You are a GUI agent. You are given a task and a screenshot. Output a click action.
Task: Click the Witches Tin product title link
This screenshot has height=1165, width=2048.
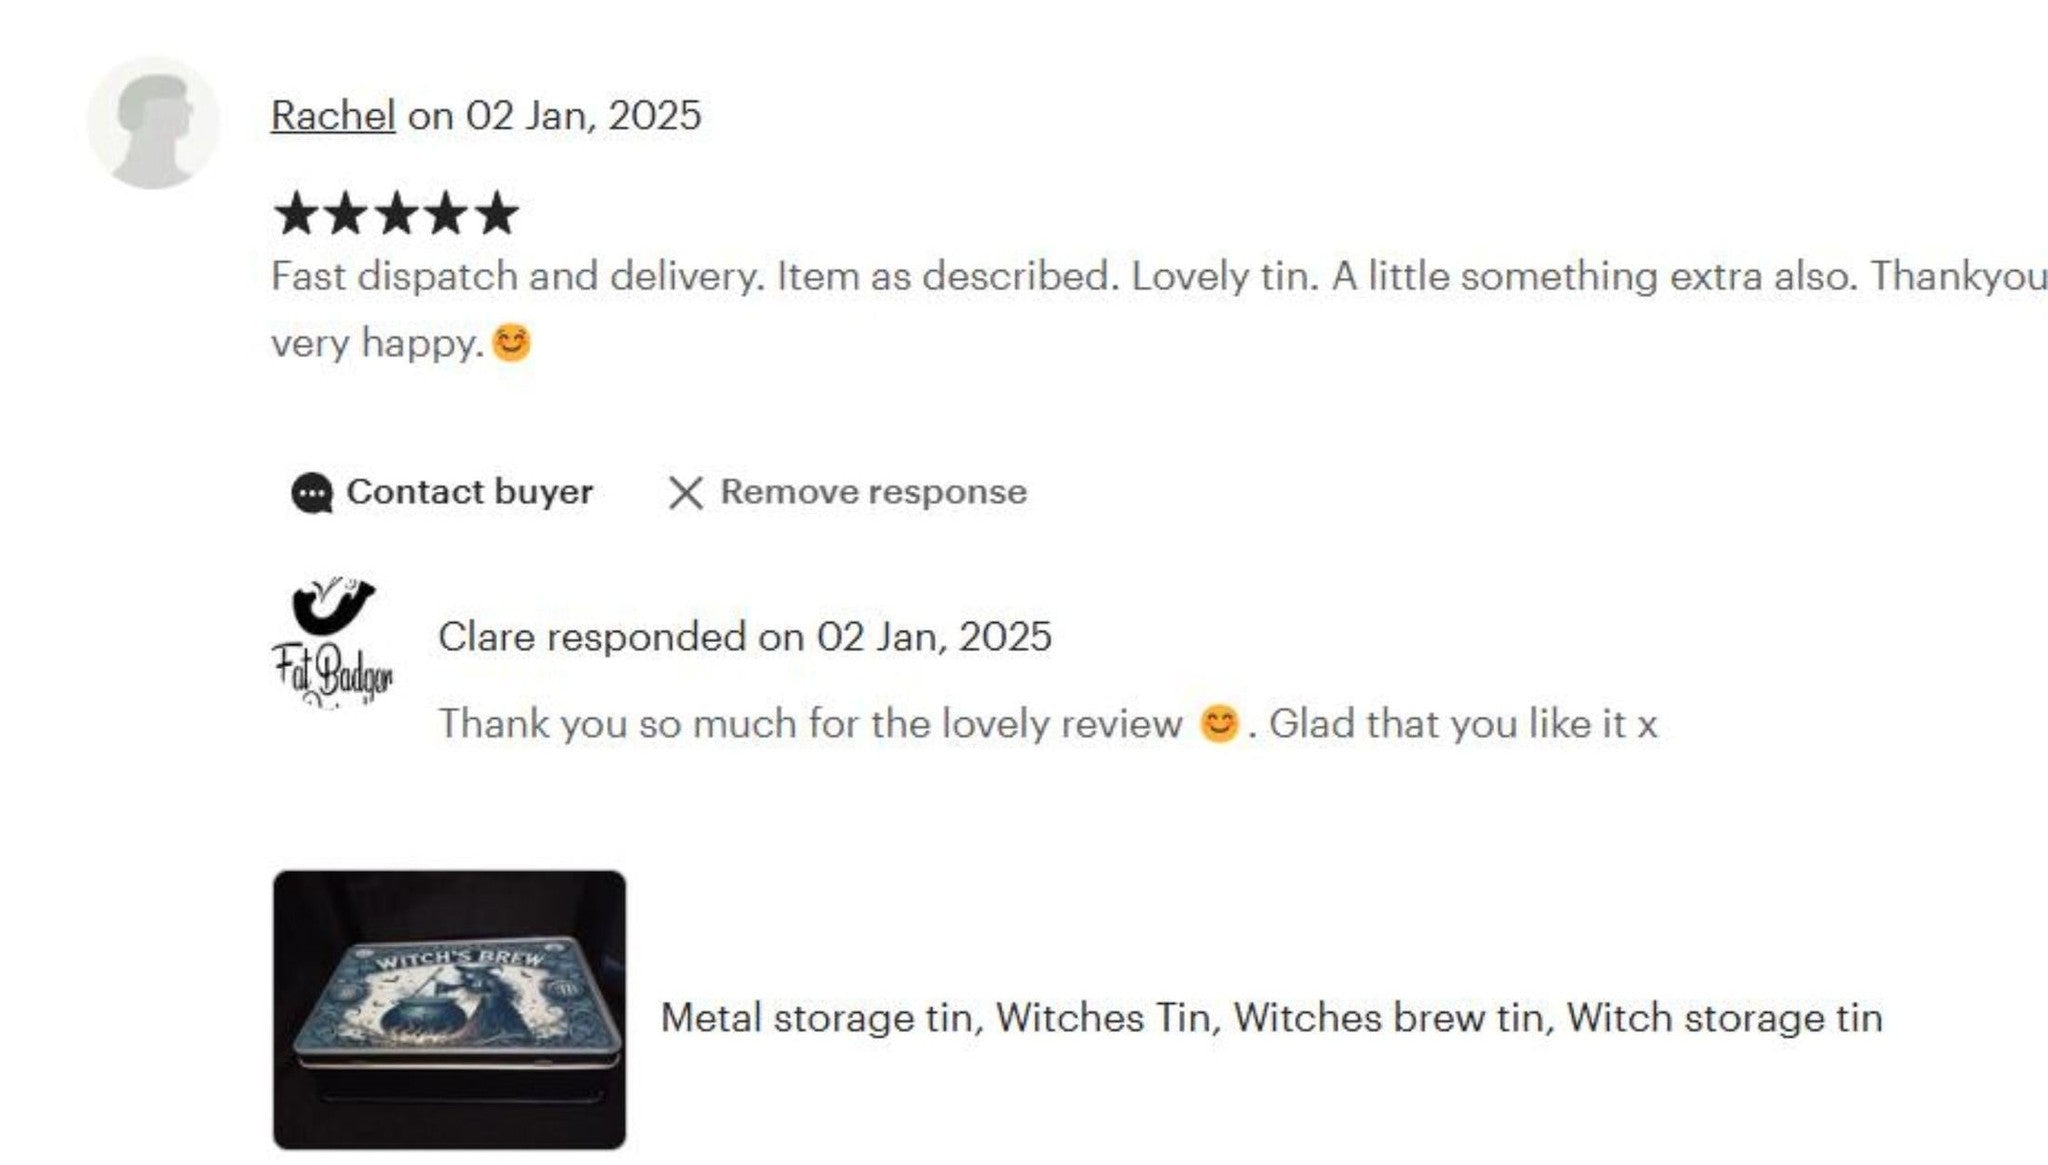click(x=1270, y=1015)
